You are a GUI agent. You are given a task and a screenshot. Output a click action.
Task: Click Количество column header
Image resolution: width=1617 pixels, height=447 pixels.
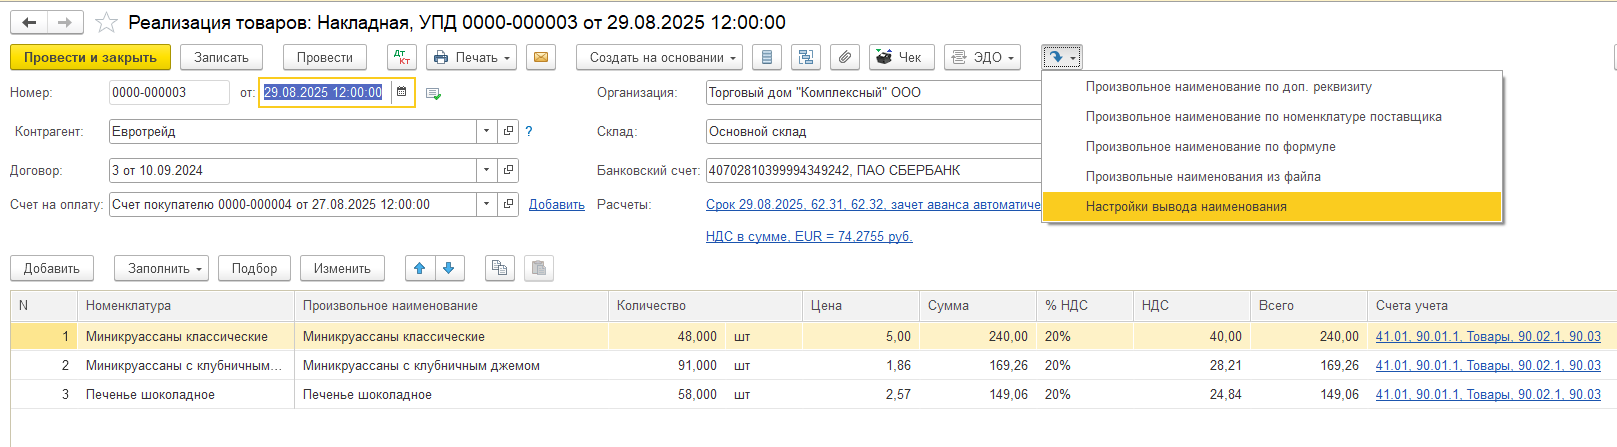coord(706,306)
